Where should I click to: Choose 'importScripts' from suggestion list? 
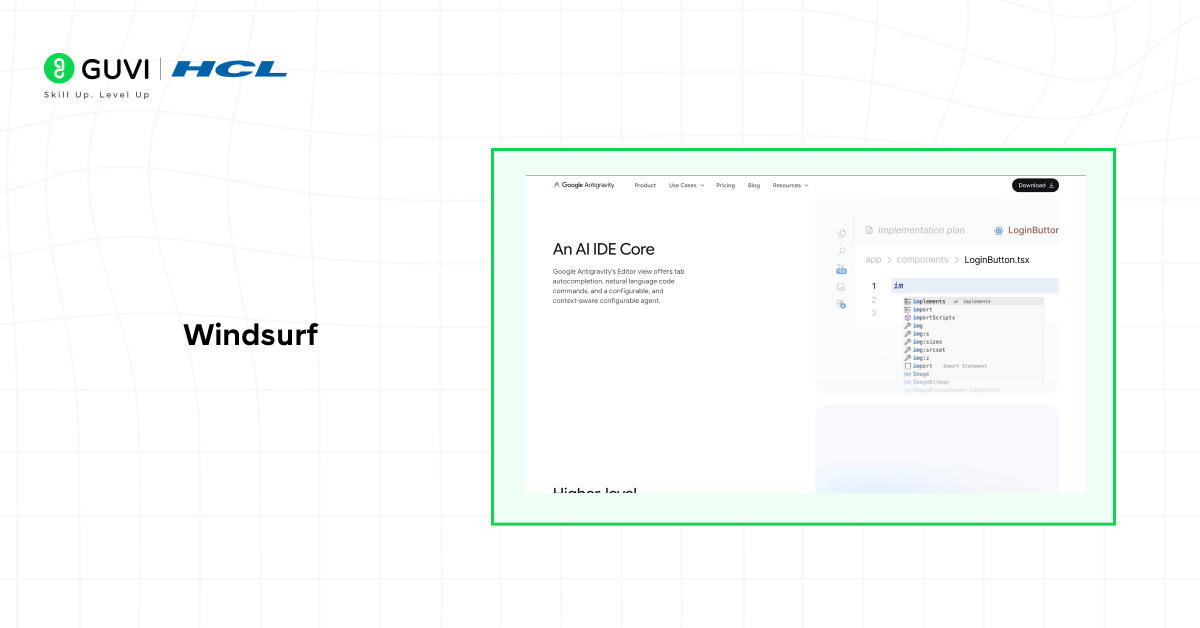[x=933, y=318]
